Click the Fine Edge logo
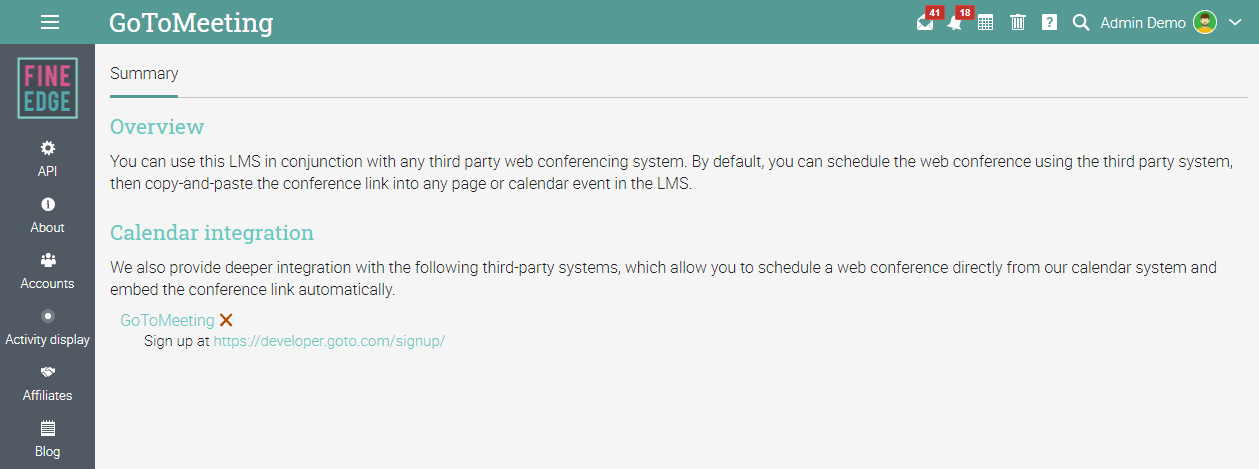 coord(47,88)
